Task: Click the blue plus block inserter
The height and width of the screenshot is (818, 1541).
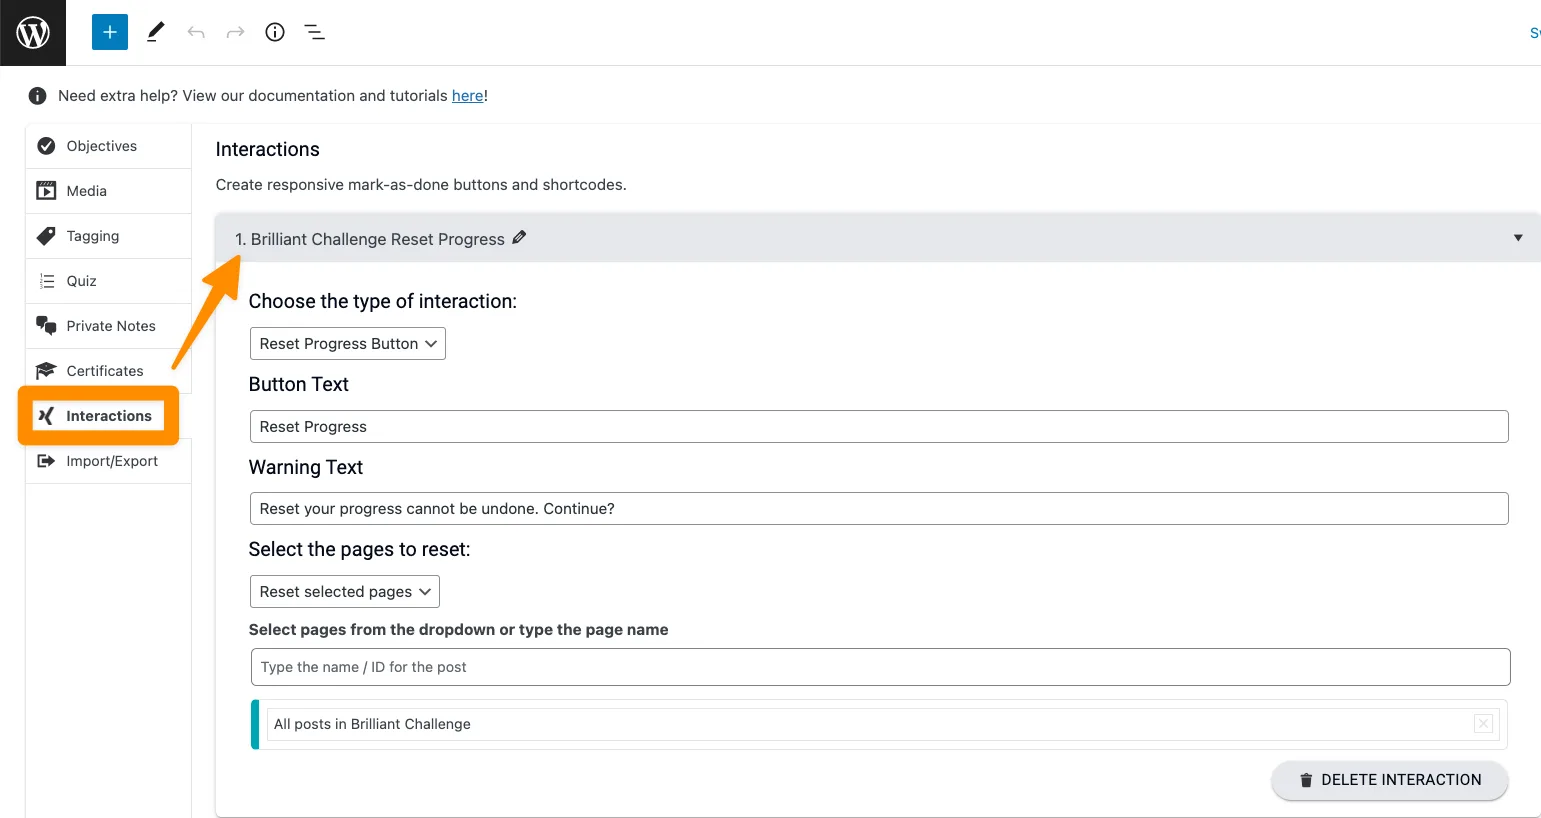Action: pyautogui.click(x=110, y=32)
